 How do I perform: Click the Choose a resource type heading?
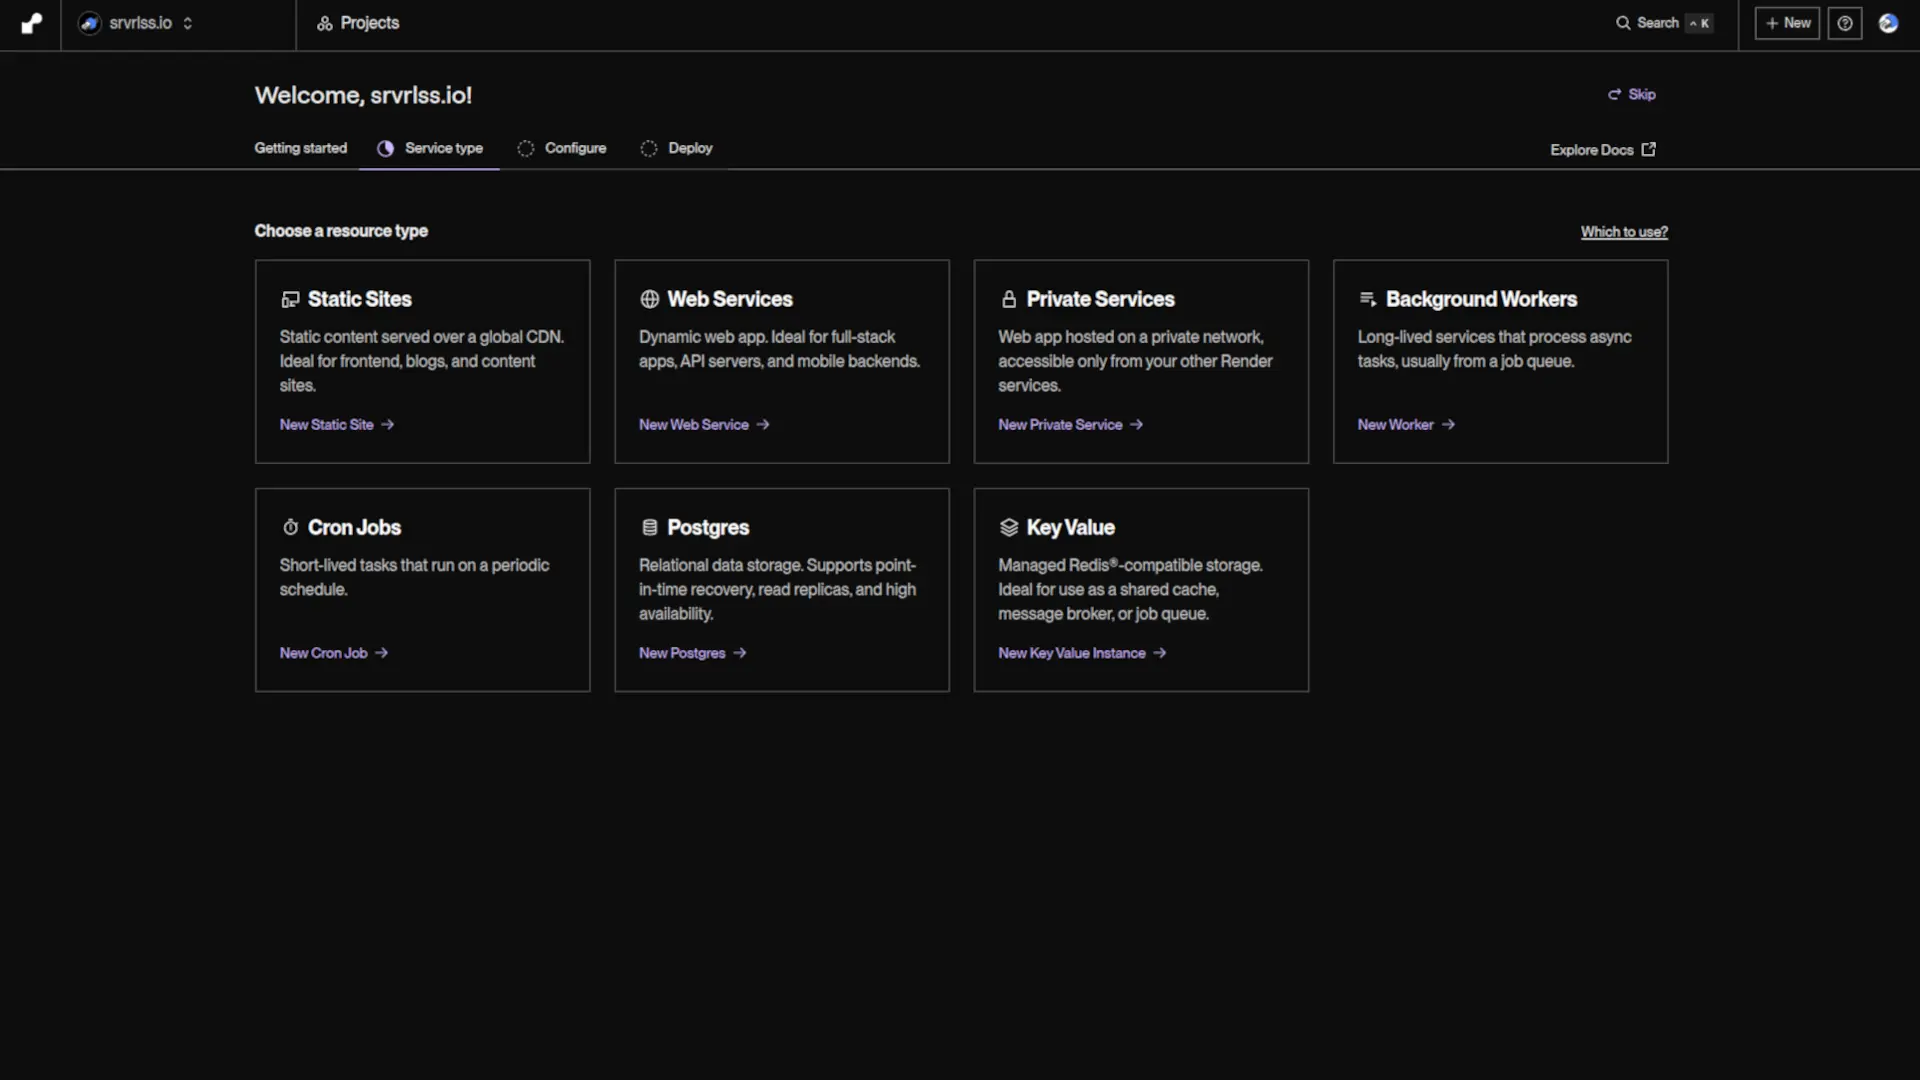coord(341,231)
